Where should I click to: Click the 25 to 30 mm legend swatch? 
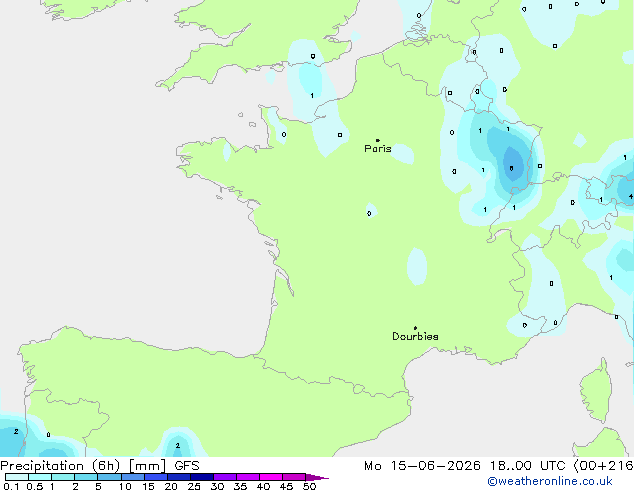click(x=202, y=477)
